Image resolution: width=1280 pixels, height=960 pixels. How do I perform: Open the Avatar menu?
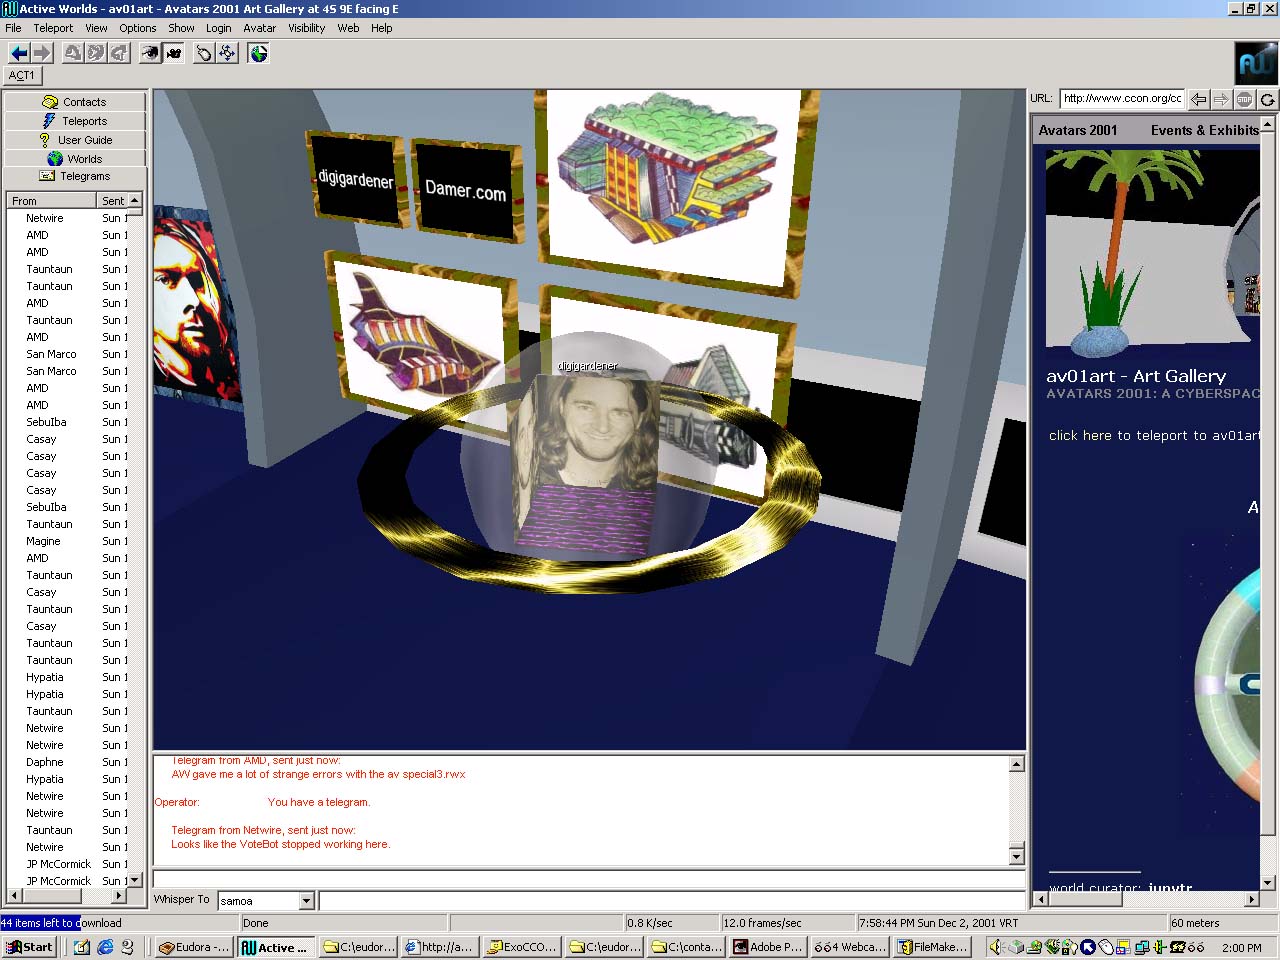point(259,28)
